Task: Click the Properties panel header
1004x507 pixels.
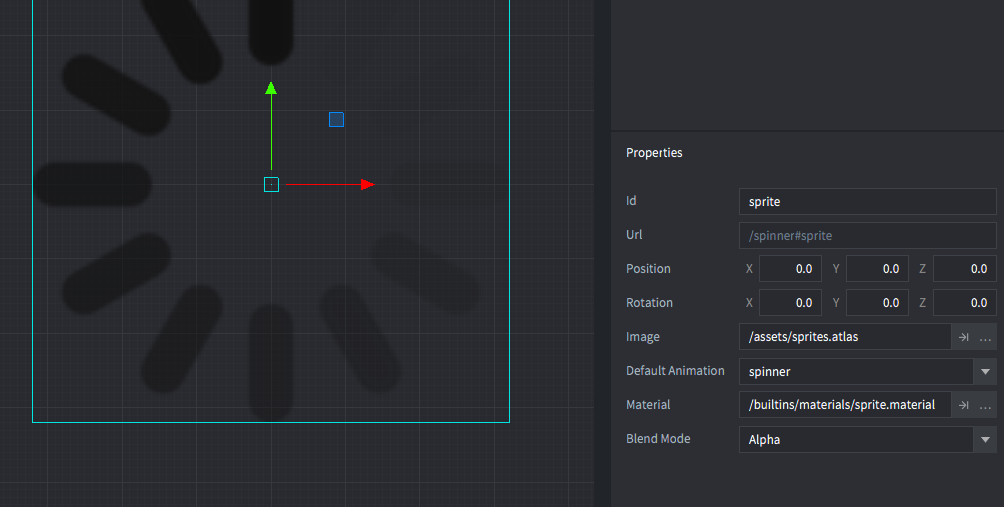Action: 654,152
